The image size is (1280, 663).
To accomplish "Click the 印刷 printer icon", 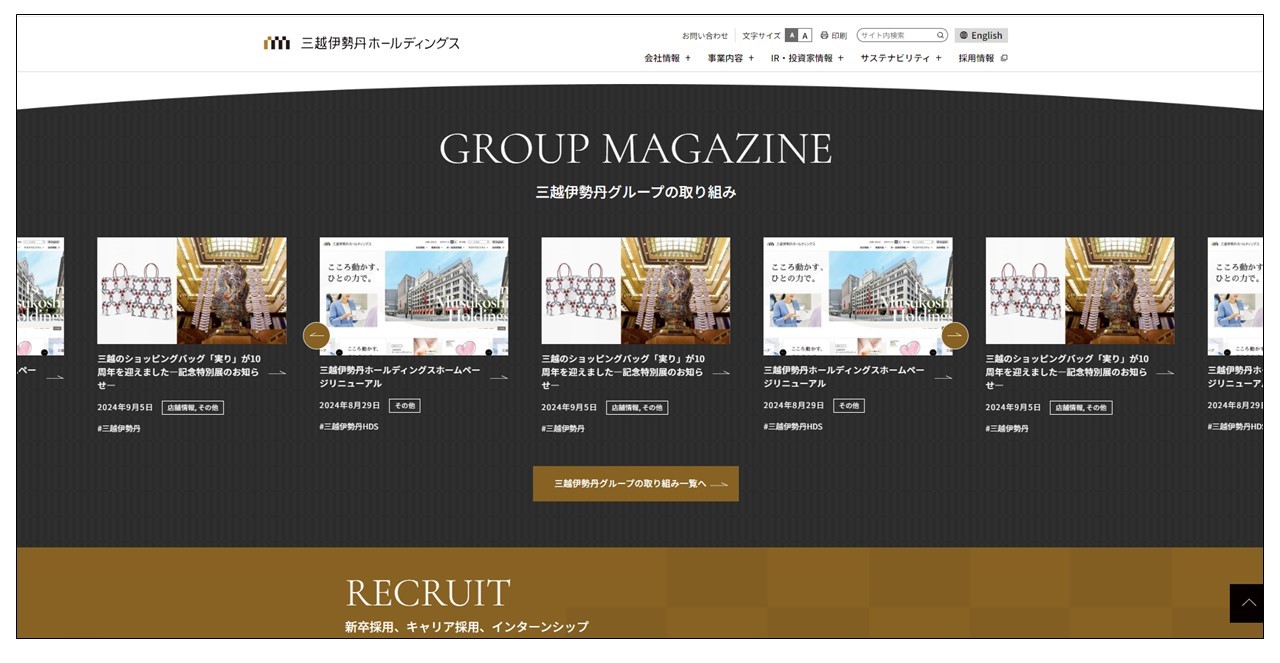I will click(825, 35).
